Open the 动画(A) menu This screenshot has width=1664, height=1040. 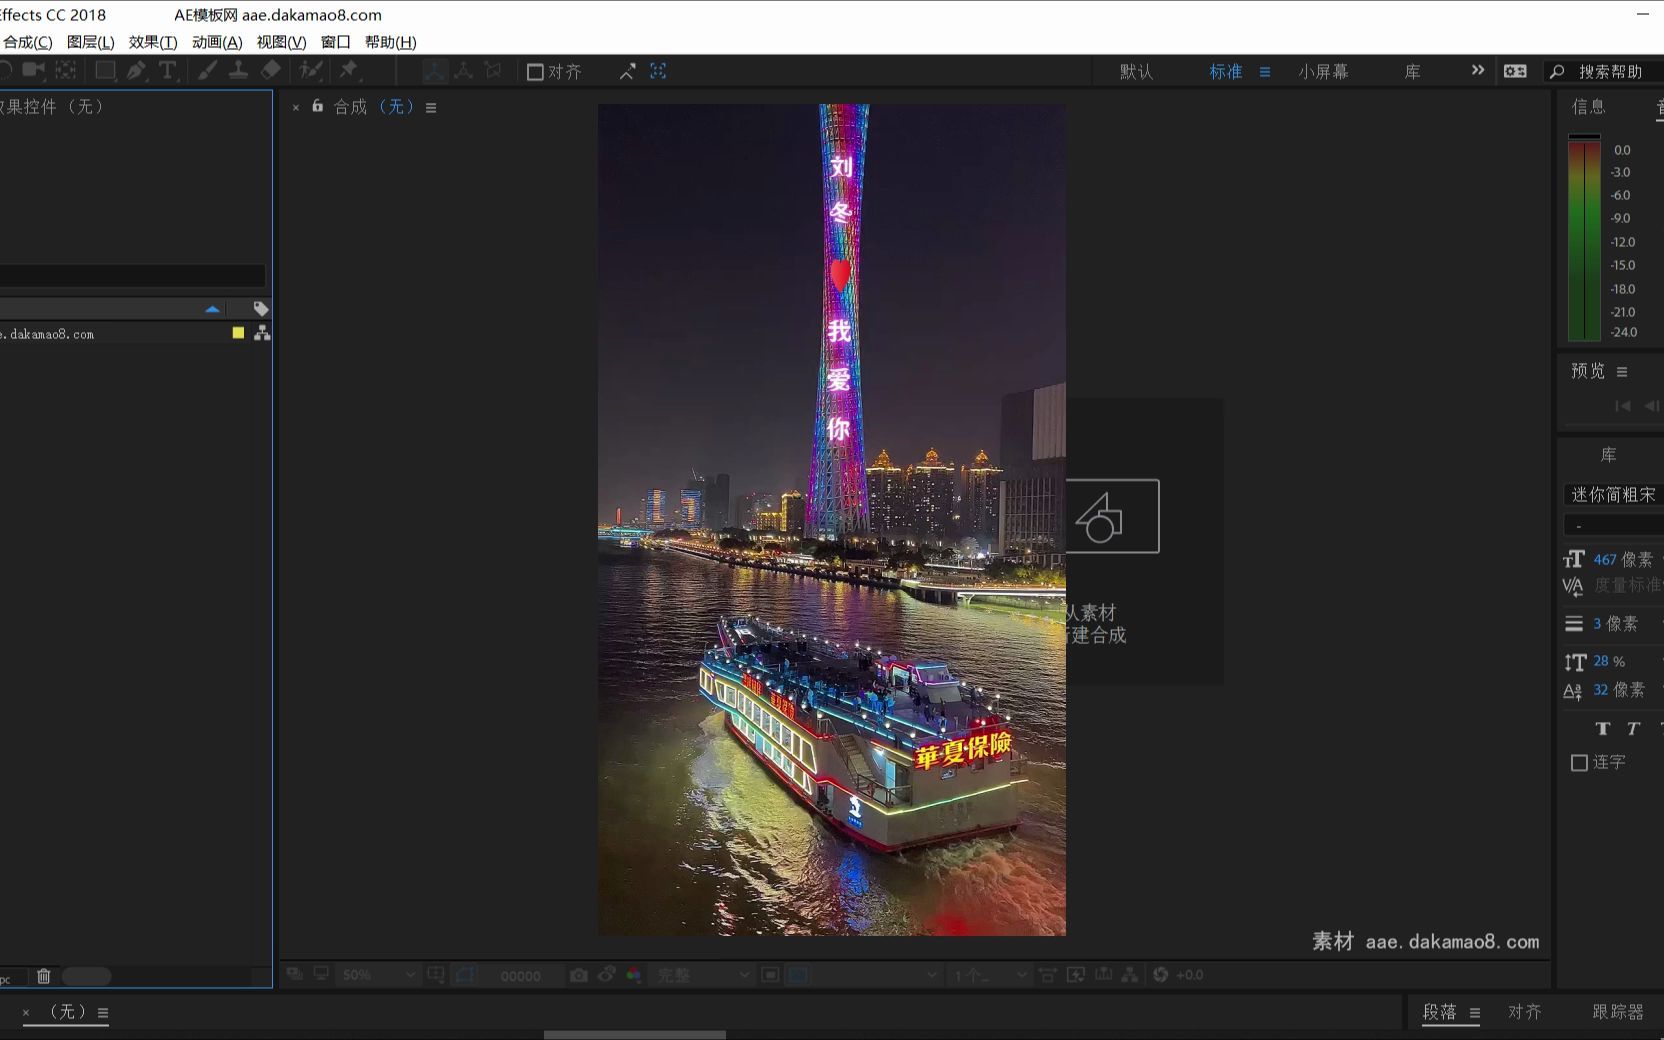pyautogui.click(x=217, y=42)
